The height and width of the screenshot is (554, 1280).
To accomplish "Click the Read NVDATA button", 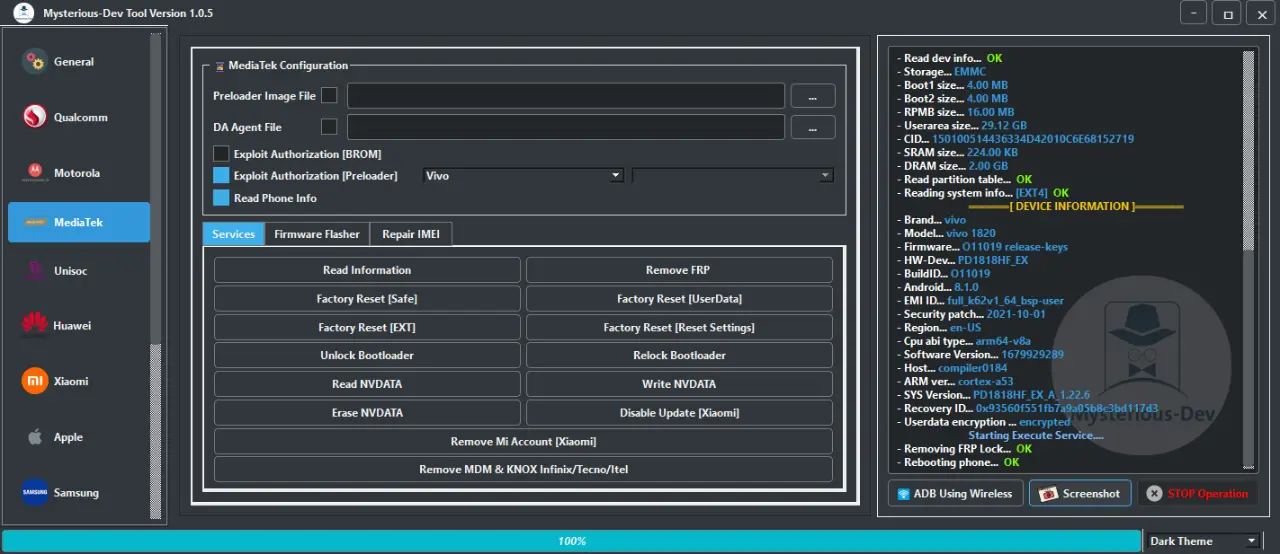I will coord(367,384).
